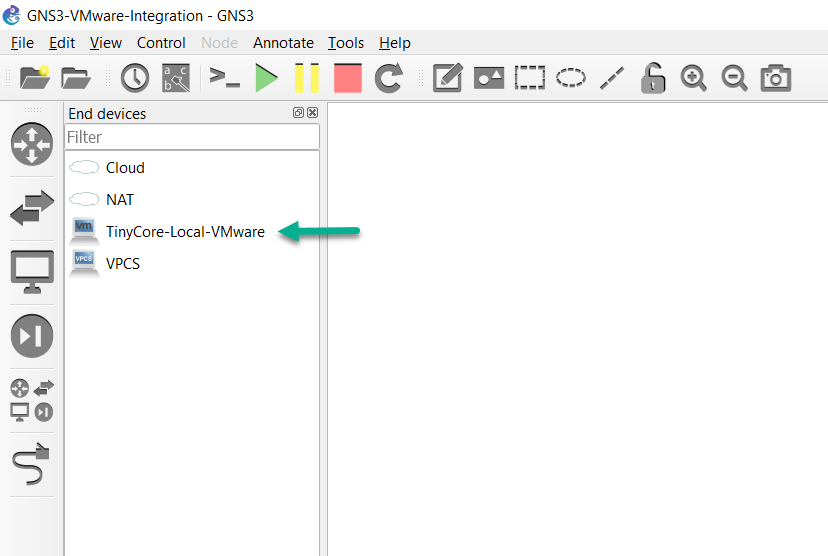Screen dimensions: 828x556
Task: Open the Tools menu
Action: click(346, 43)
